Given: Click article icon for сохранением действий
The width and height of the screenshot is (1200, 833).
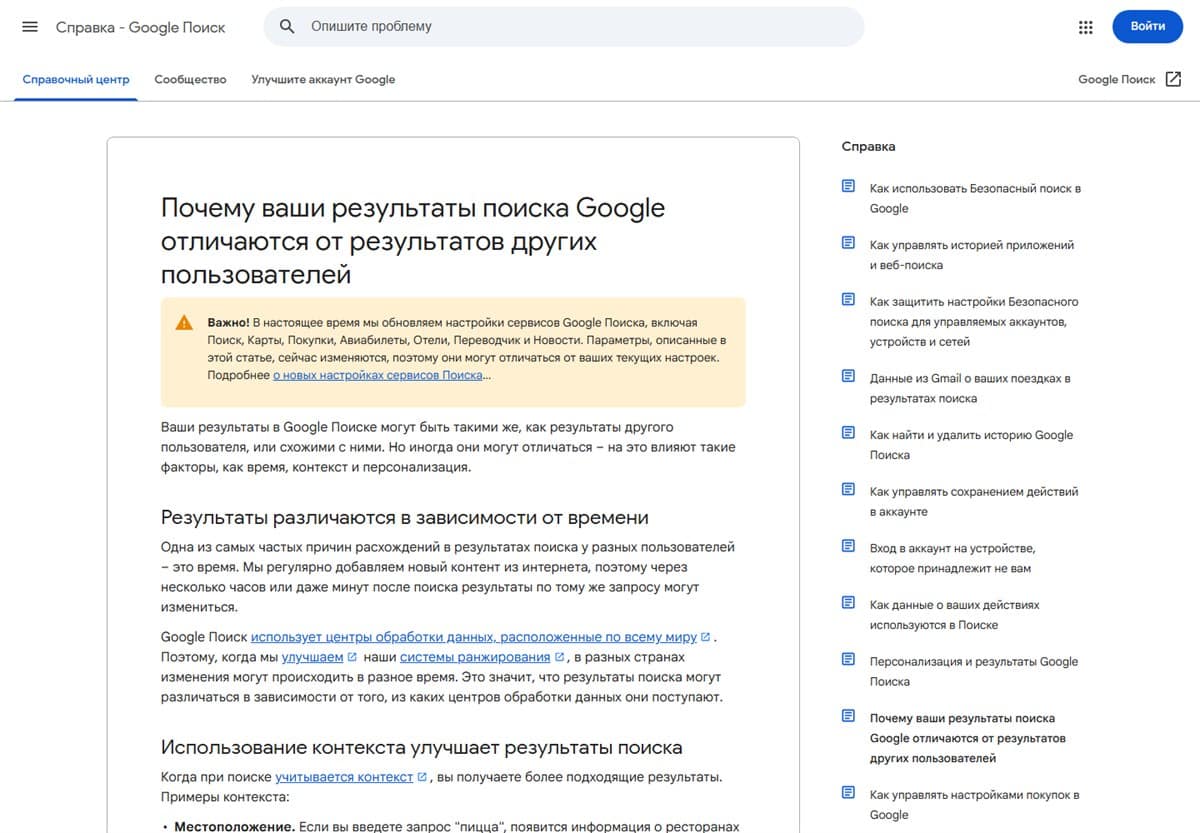Looking at the screenshot, I should tap(848, 489).
